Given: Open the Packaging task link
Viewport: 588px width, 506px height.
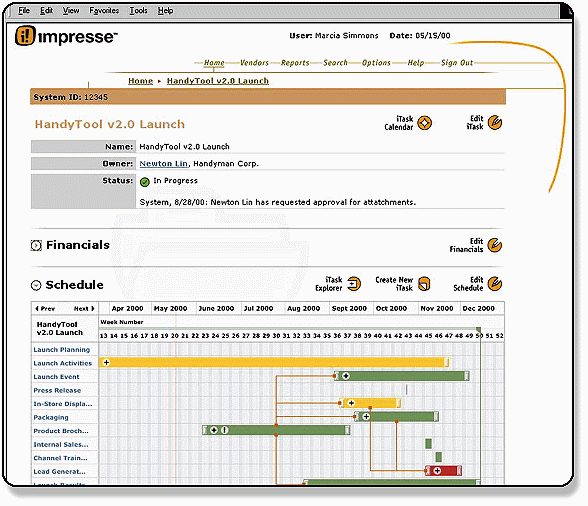Looking at the screenshot, I should point(51,417).
